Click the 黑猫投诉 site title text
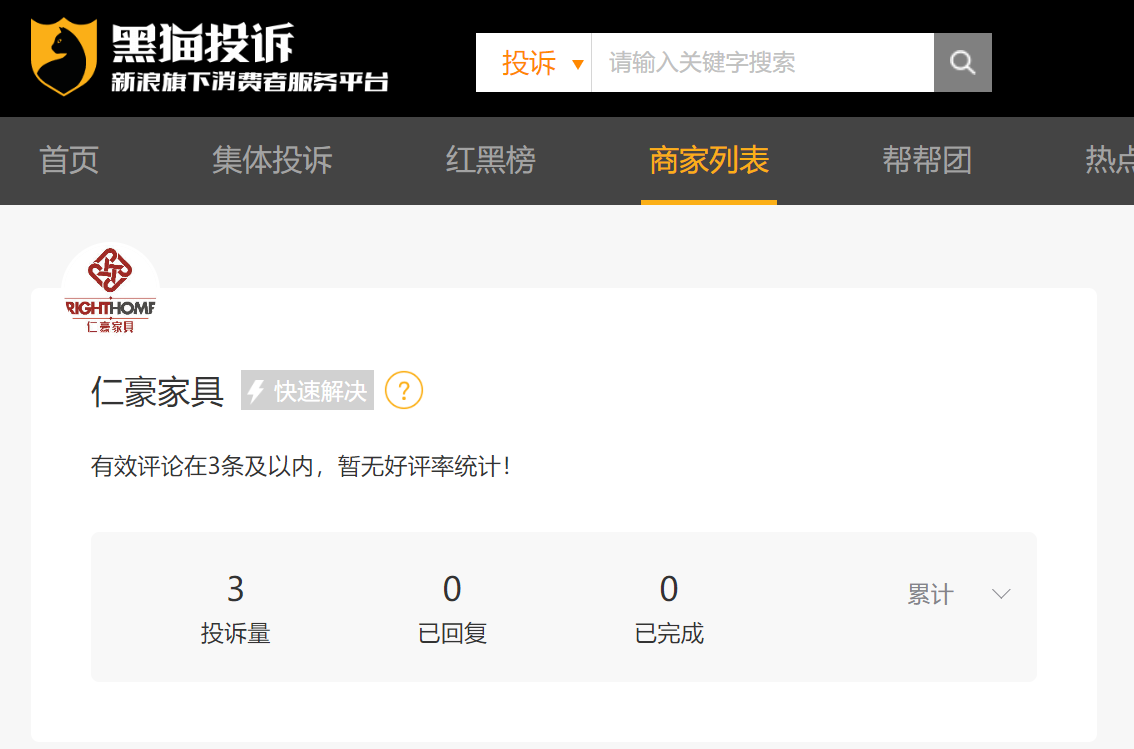 [202, 43]
